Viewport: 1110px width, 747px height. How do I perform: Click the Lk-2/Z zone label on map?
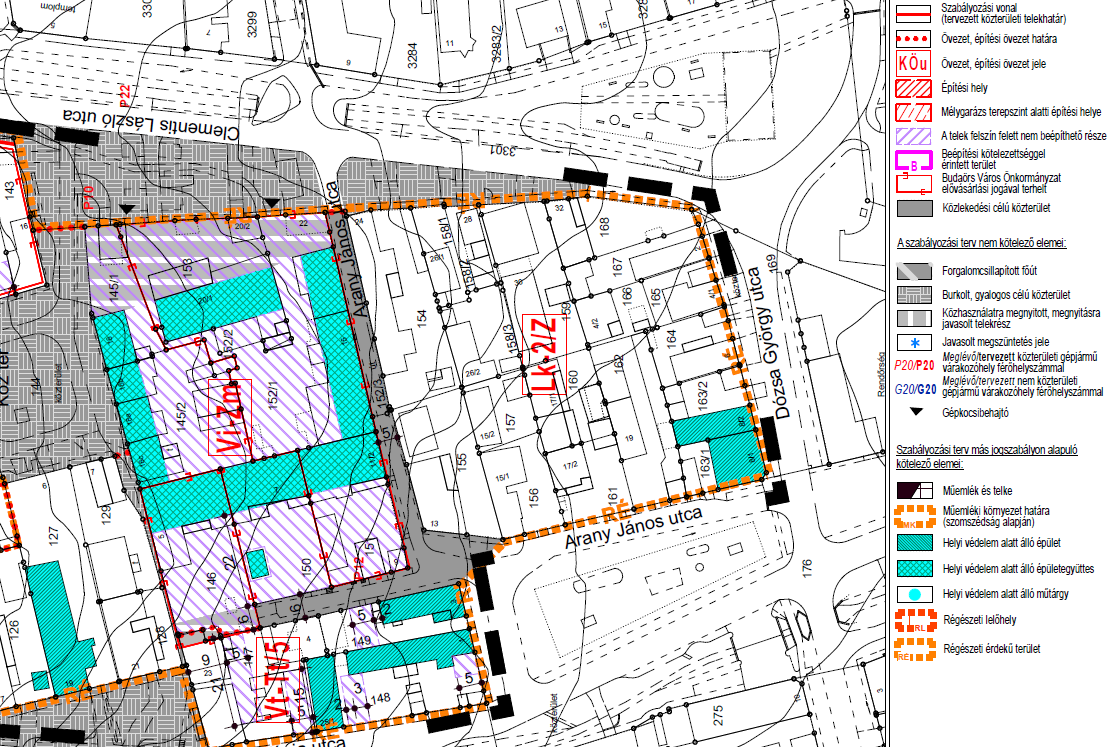click(544, 354)
